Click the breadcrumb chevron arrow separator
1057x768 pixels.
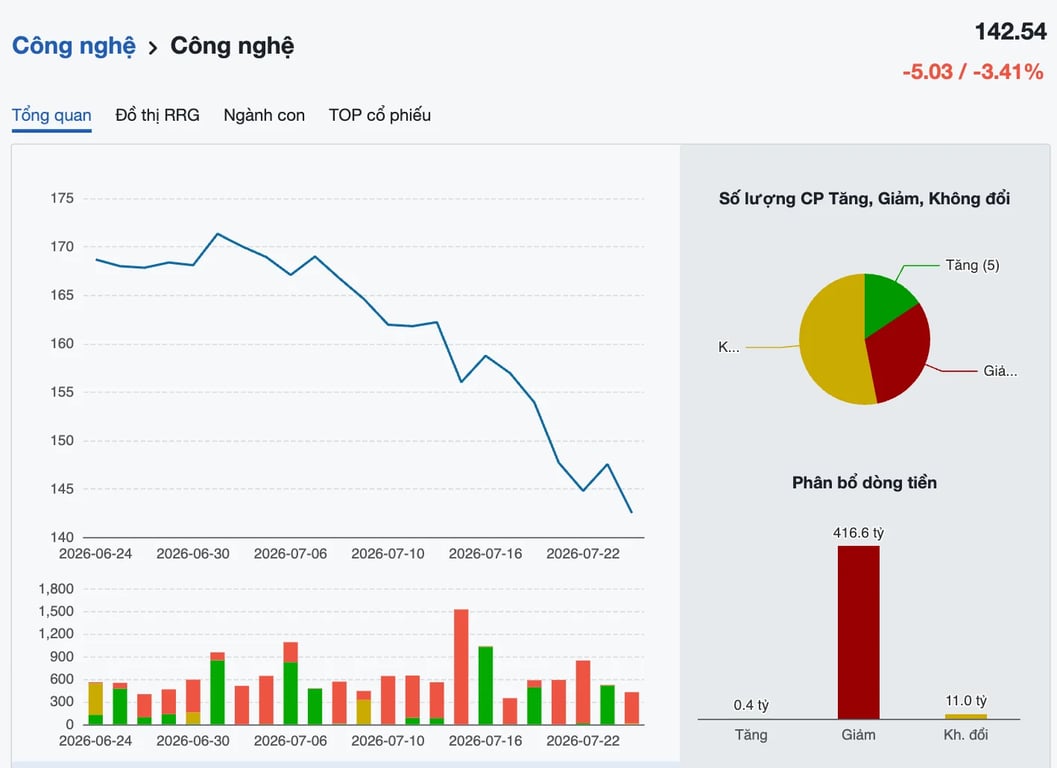(153, 48)
